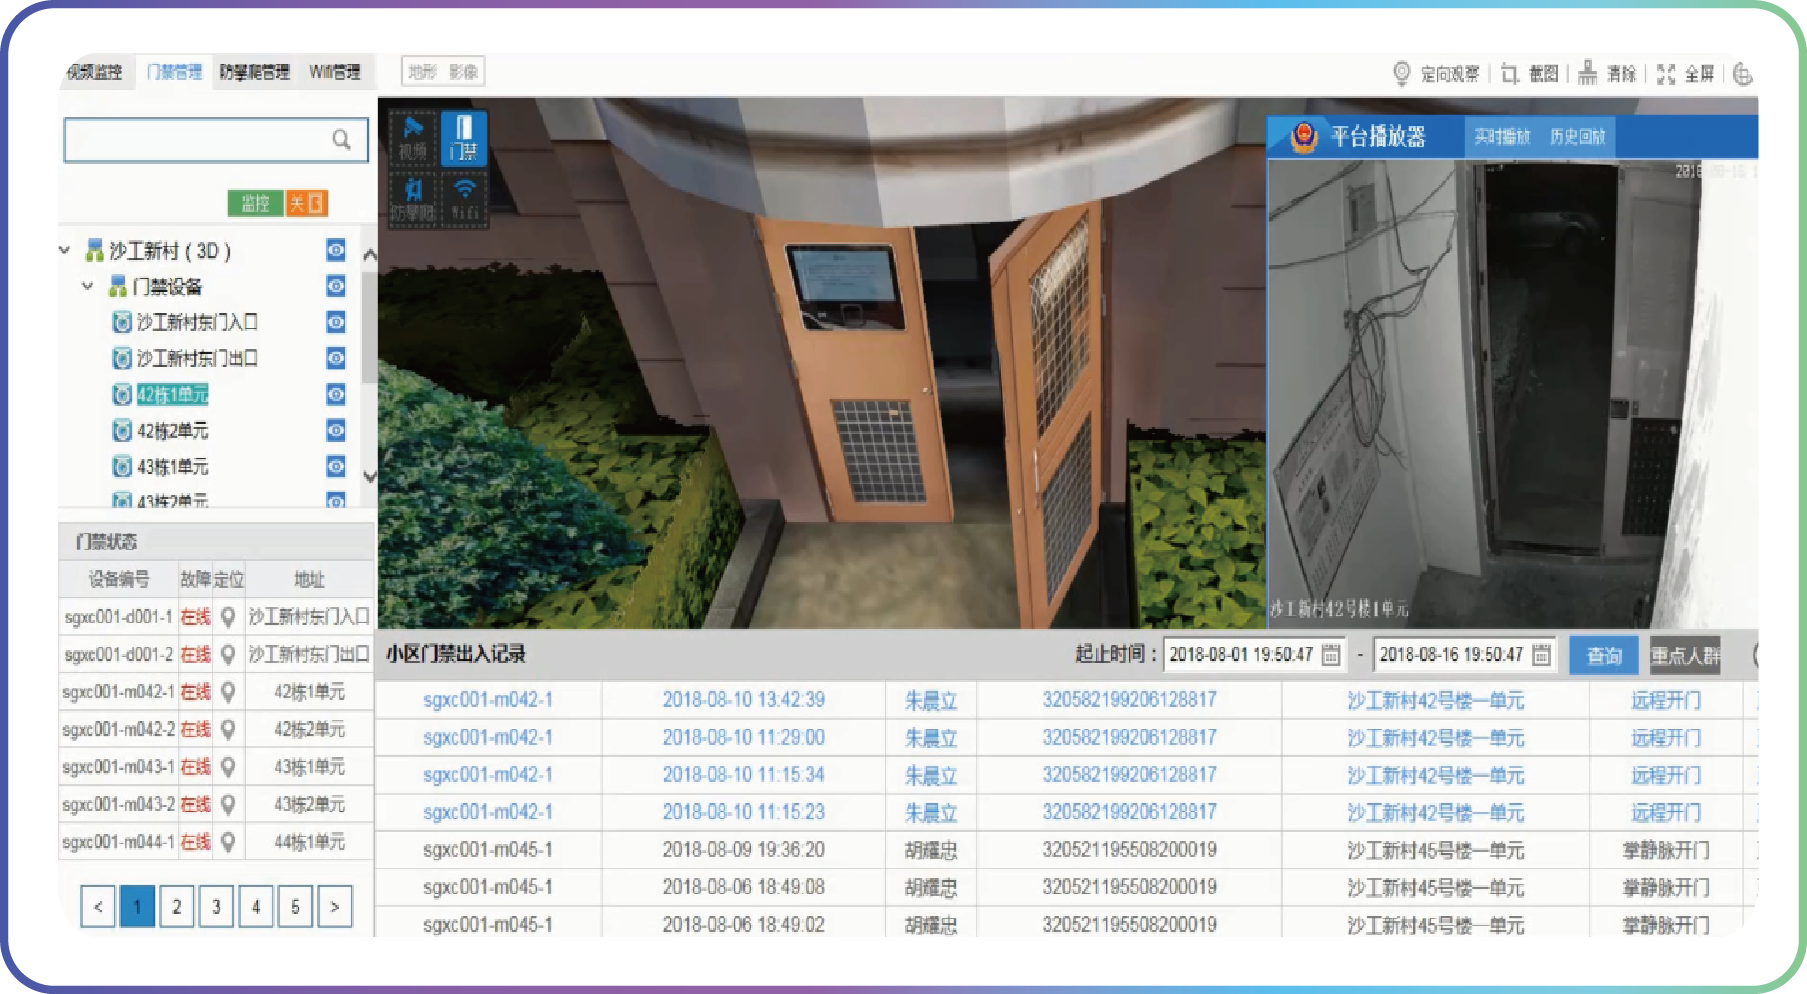Click the 清除 clear brush icon

point(1587,73)
